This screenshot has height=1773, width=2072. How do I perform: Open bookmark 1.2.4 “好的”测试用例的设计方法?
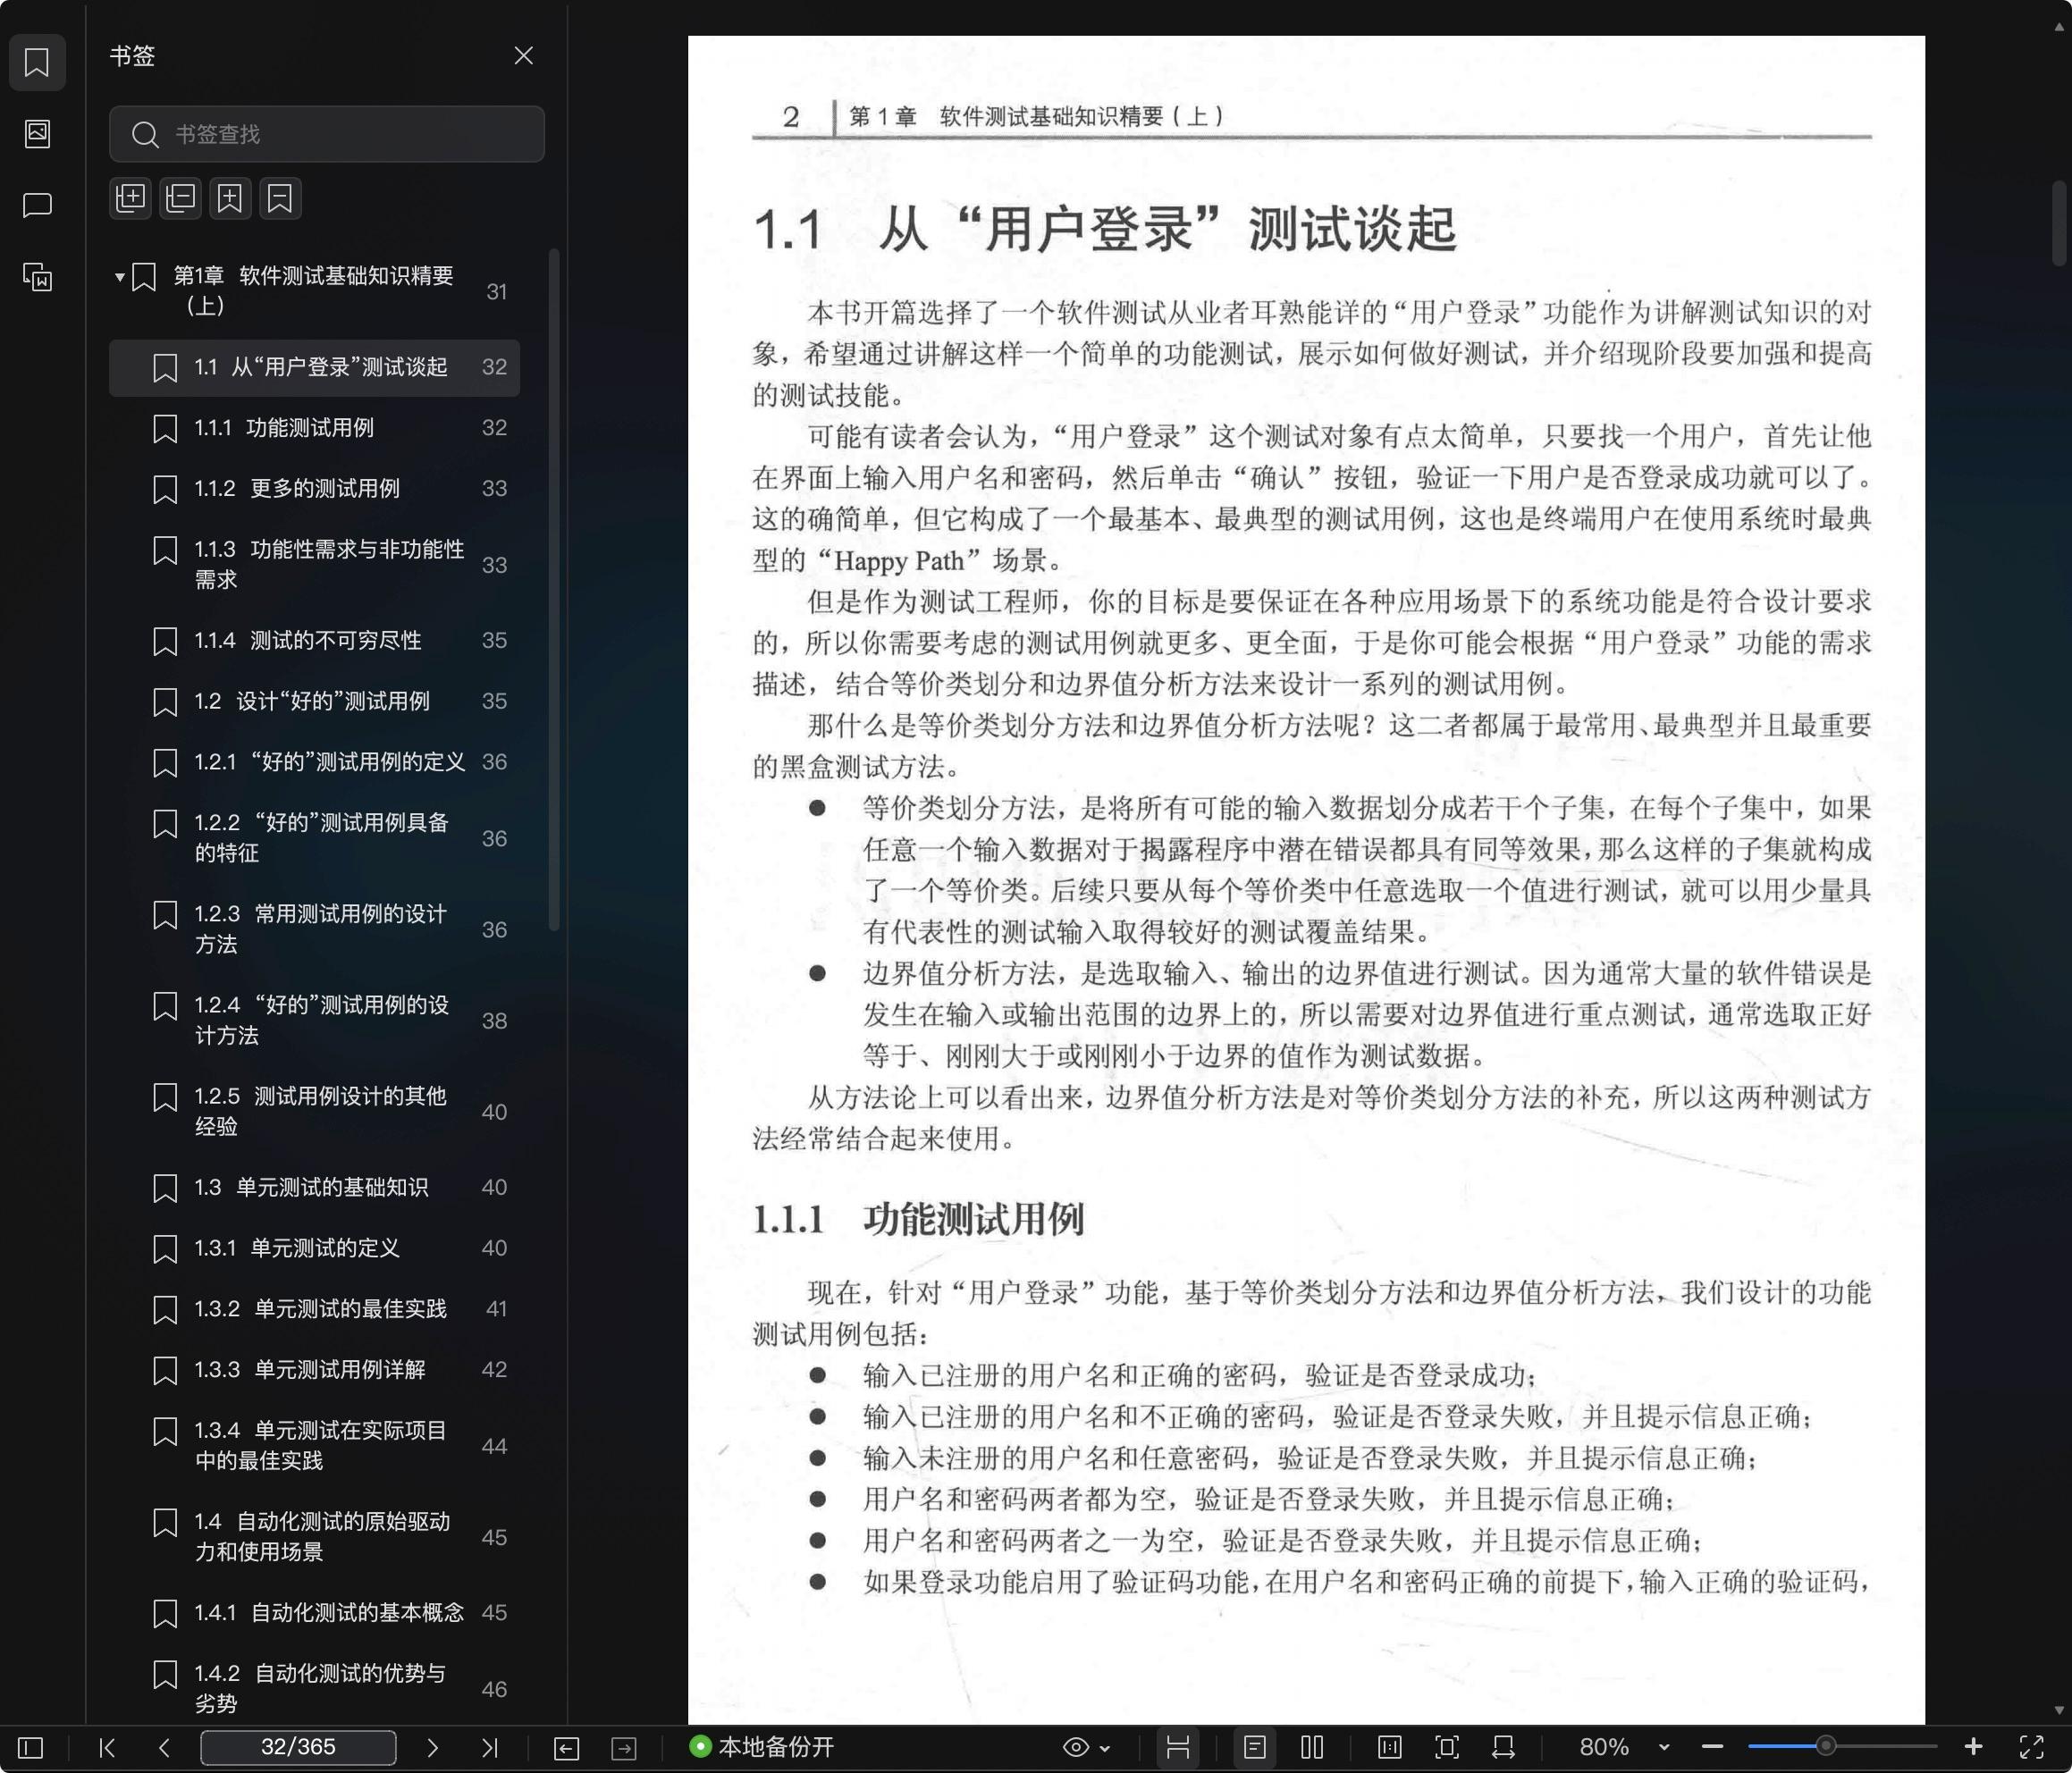tap(314, 1020)
